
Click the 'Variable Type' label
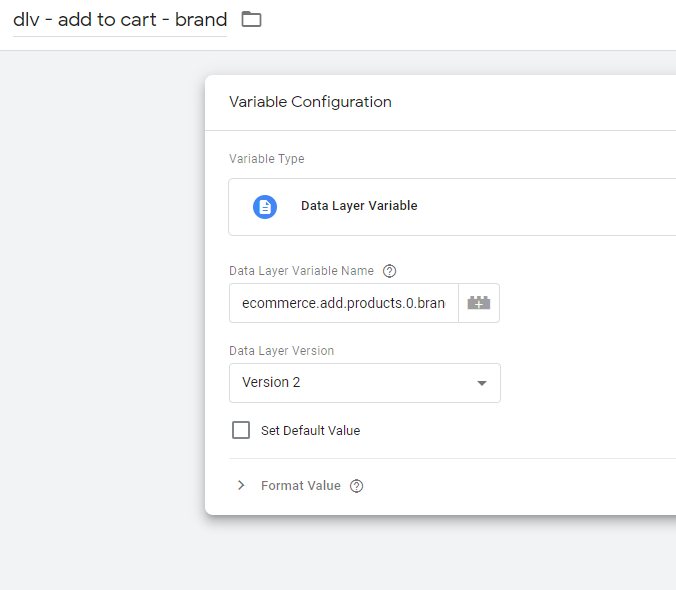point(267,159)
